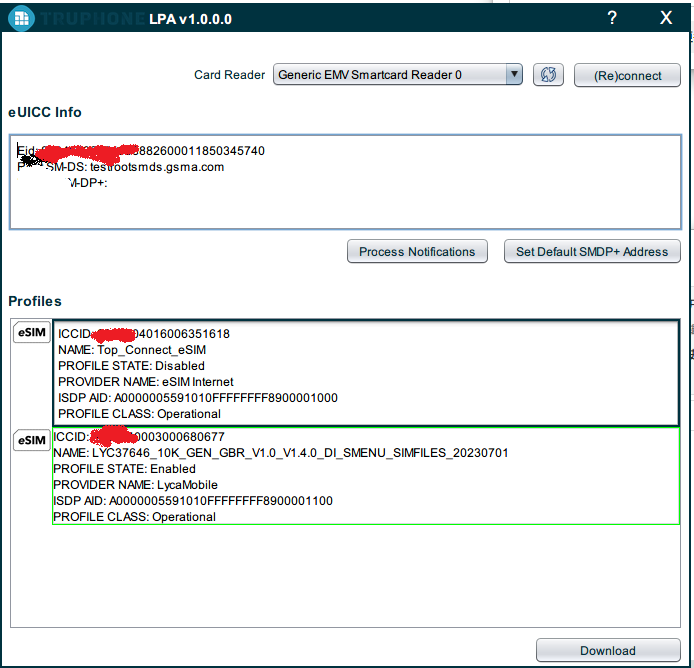Click PROFILE STATE: Disabled text
This screenshot has height=668, width=694.
131,366
